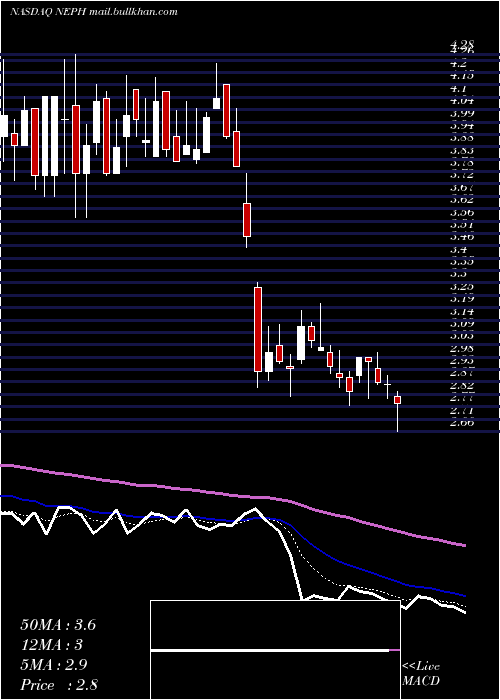Viewport: 500px width, 700px height.
Task: Click the 3.56 price axis label
Action: [462, 212]
